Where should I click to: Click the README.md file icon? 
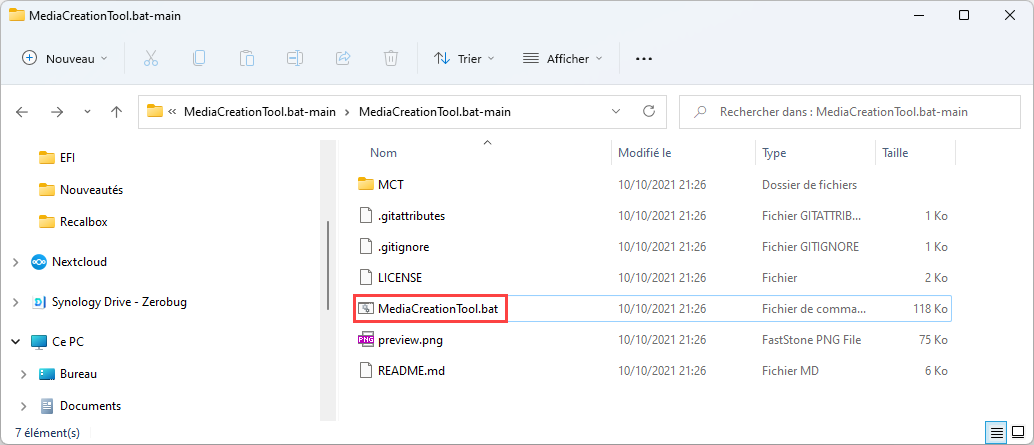365,371
